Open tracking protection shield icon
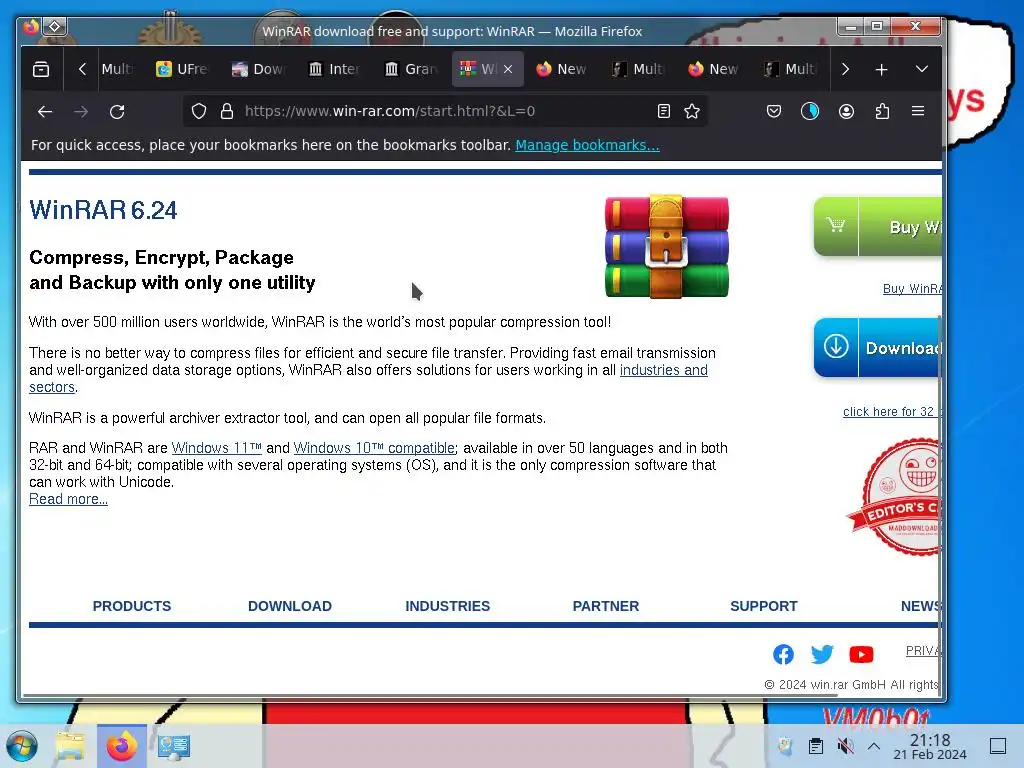Viewport: 1024px width, 768px height. [x=199, y=112]
